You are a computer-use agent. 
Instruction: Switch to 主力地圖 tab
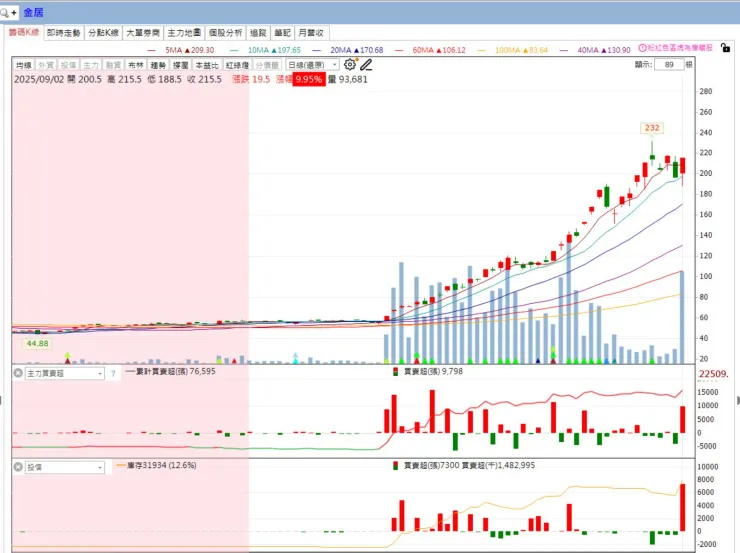[184, 33]
